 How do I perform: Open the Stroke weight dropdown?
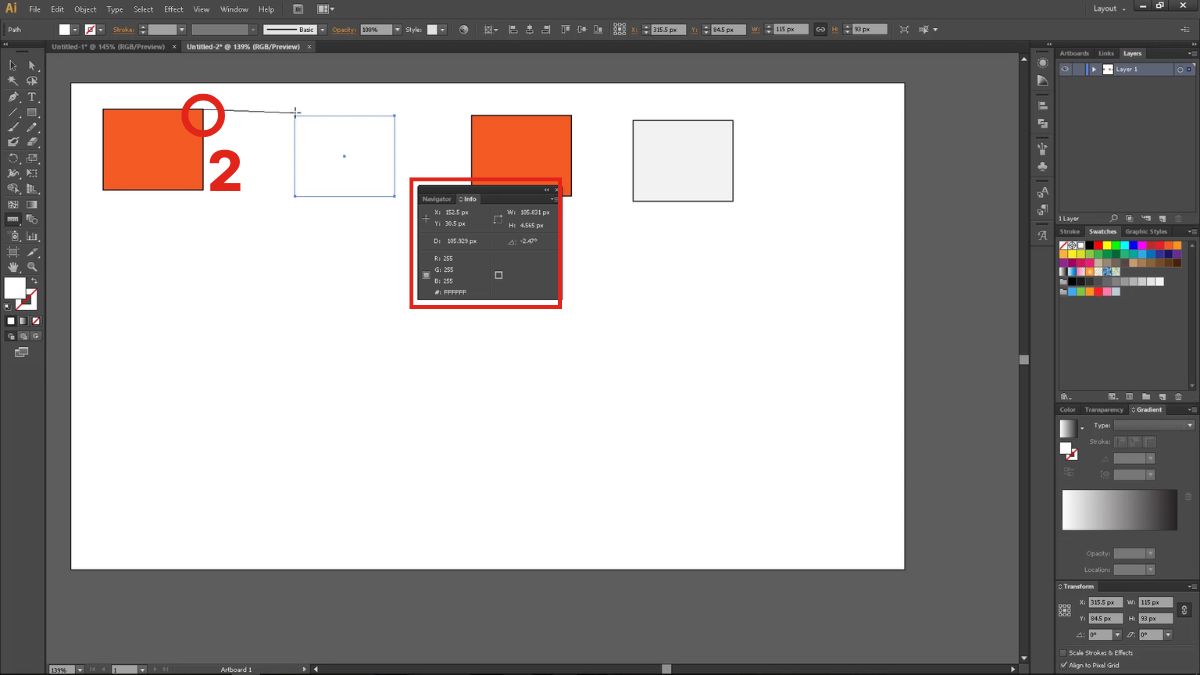coord(183,30)
